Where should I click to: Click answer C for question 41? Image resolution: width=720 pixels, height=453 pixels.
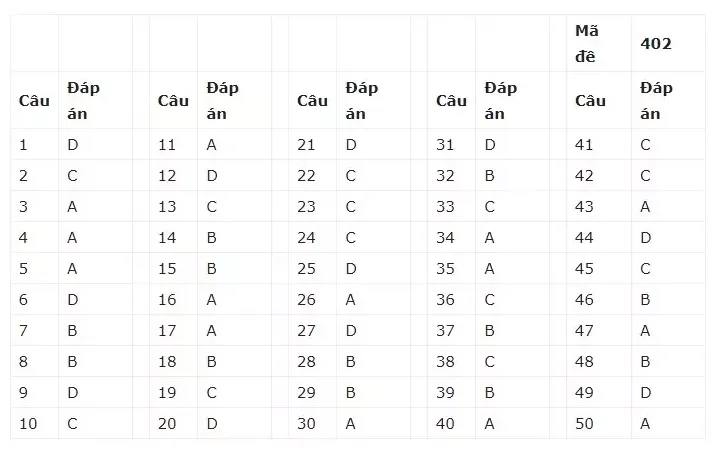point(668,145)
